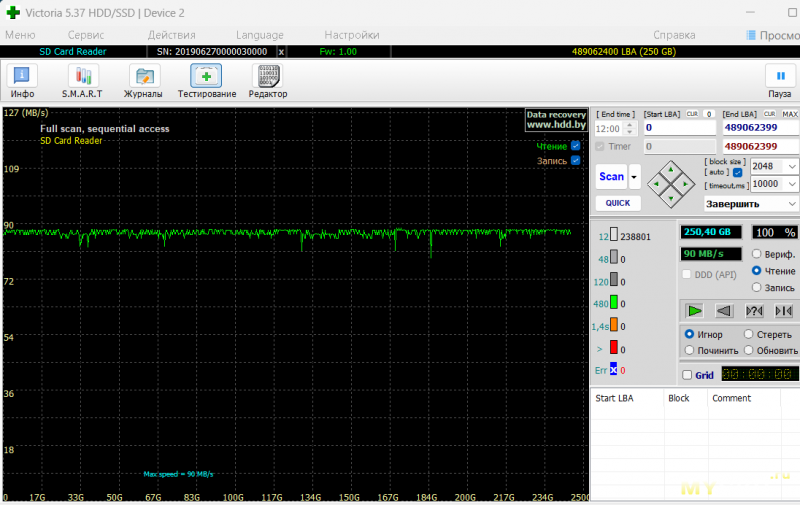
Task: Click the QUICK scan button
Action: pos(618,203)
